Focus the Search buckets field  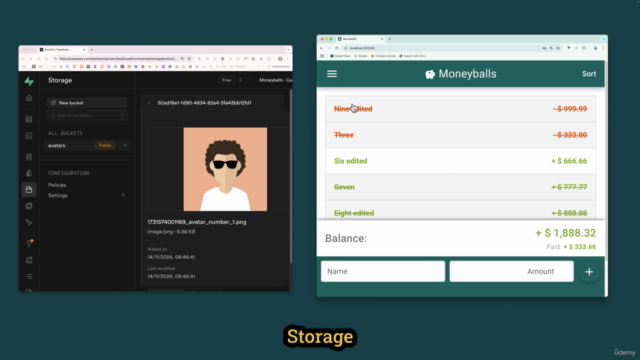coord(87,116)
